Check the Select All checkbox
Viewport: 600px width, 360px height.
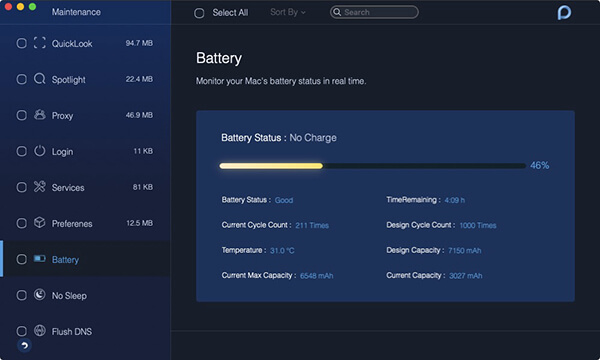(x=199, y=13)
